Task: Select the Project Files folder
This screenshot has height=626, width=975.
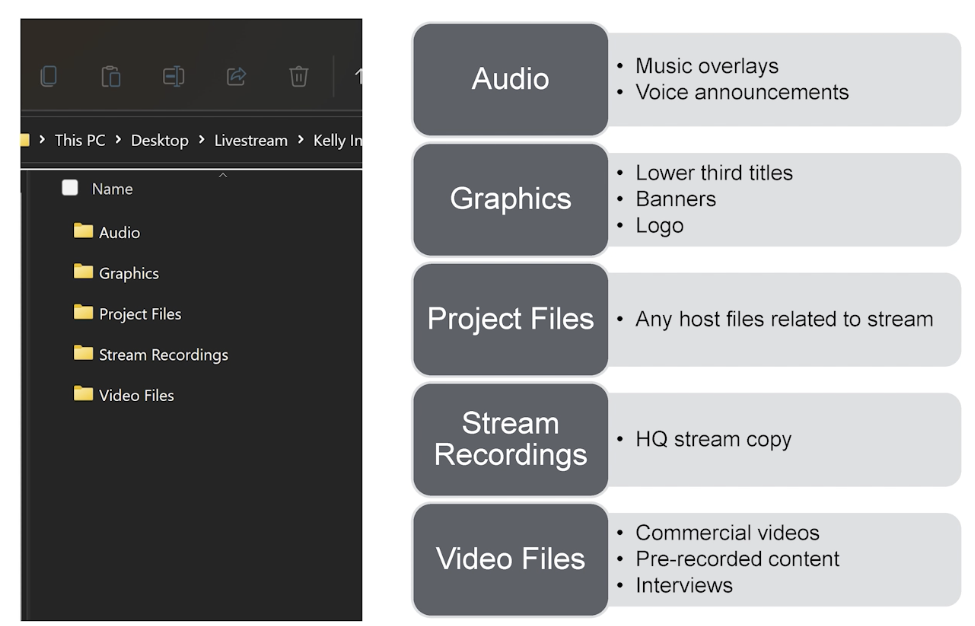Action: click(x=140, y=314)
